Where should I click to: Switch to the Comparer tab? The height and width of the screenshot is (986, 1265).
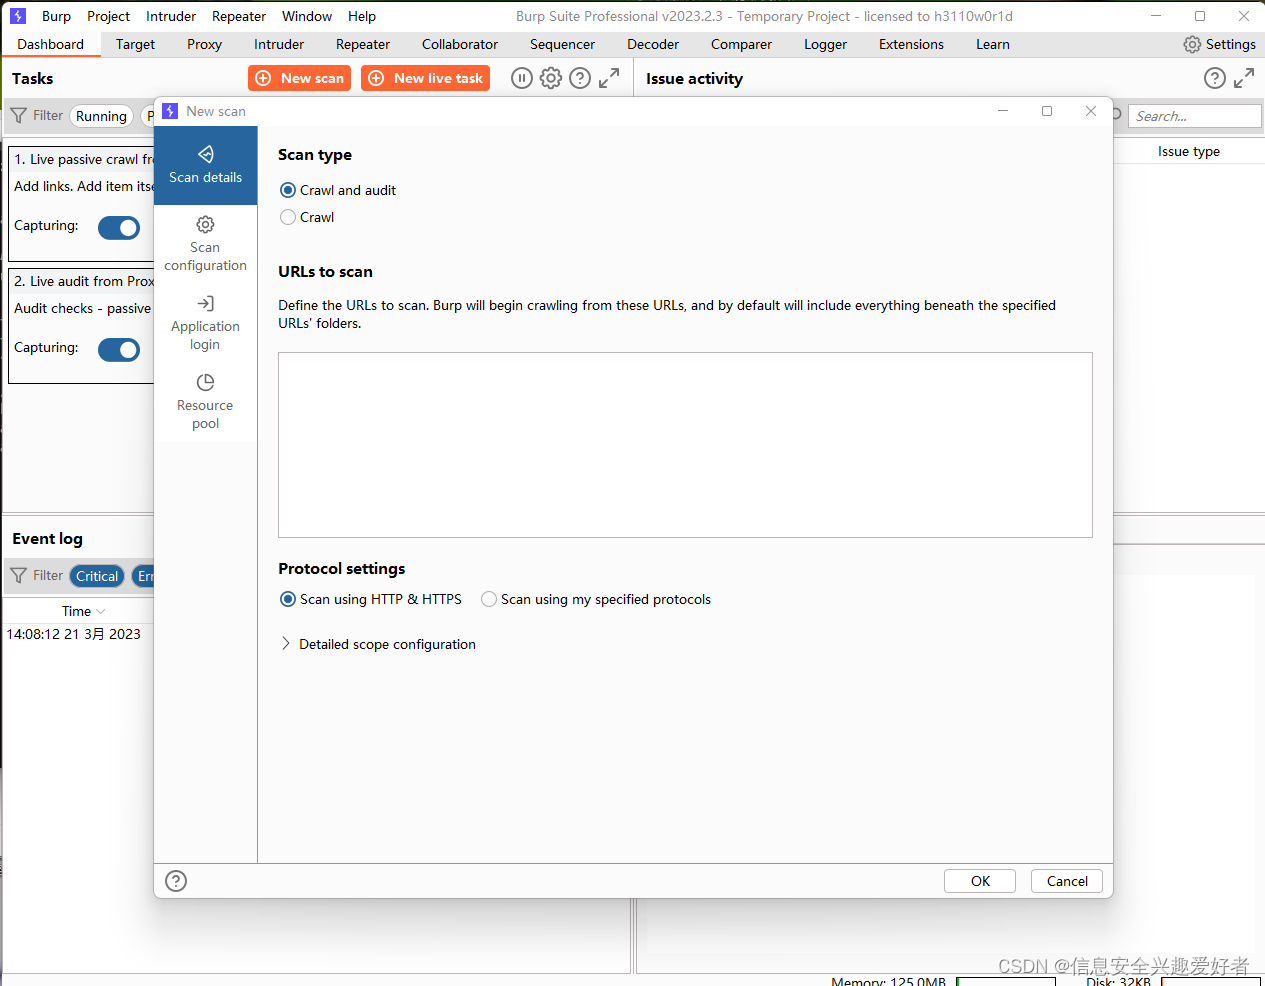pyautogui.click(x=741, y=44)
